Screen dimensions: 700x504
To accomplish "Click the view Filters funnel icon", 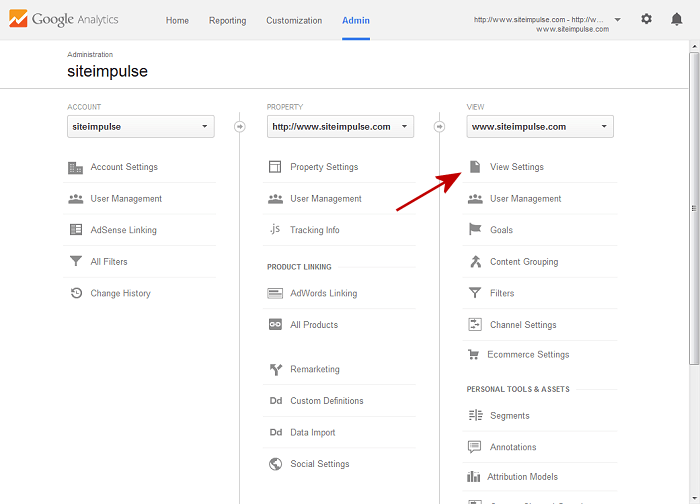I will tap(475, 293).
